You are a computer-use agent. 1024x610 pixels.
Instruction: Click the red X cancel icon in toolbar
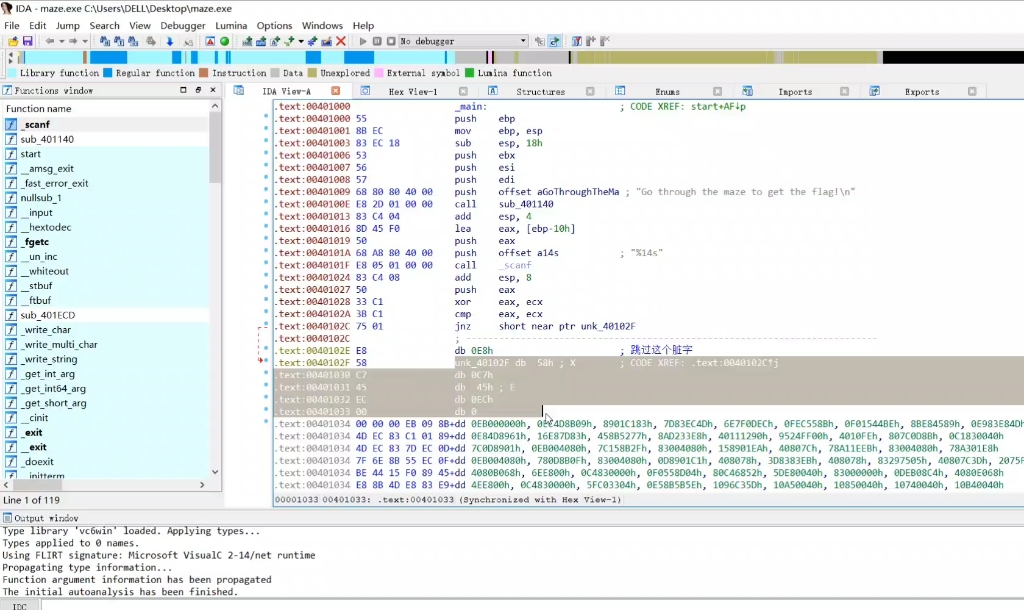coord(340,41)
